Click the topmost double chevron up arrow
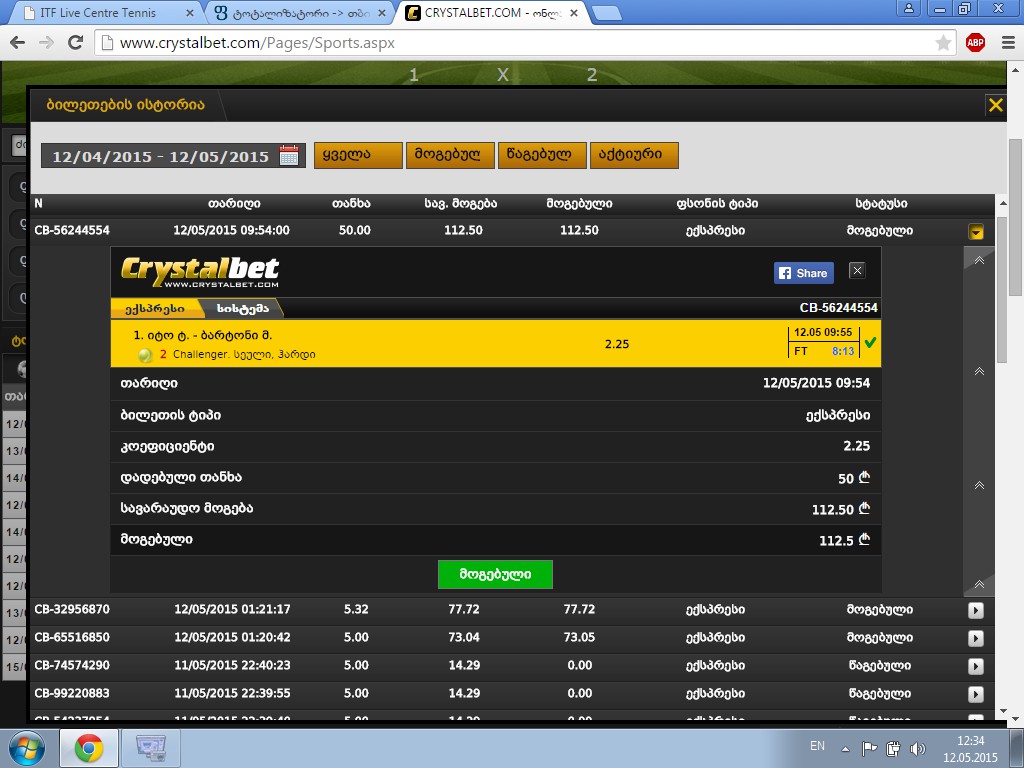This screenshot has width=1024, height=768. [979, 260]
